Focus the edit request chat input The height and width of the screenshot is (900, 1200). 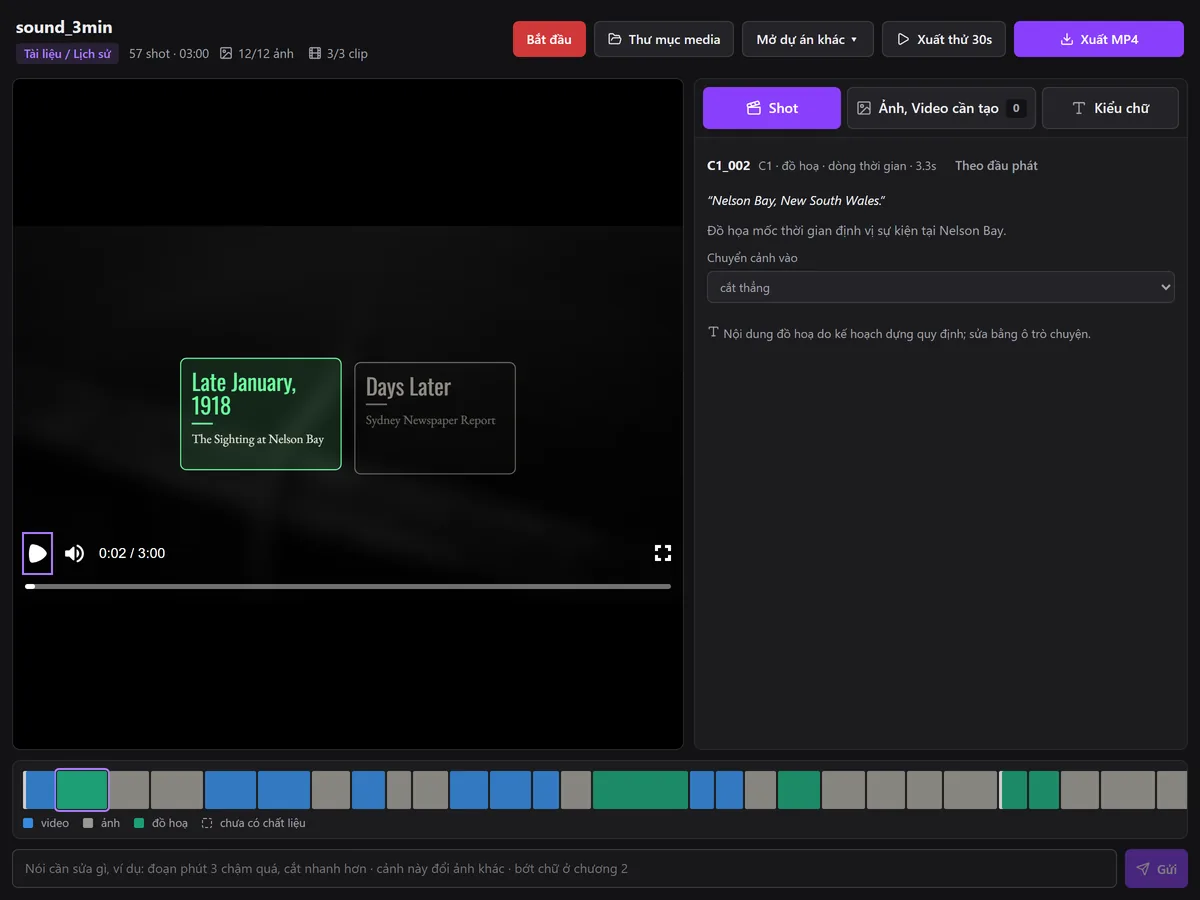(x=564, y=869)
